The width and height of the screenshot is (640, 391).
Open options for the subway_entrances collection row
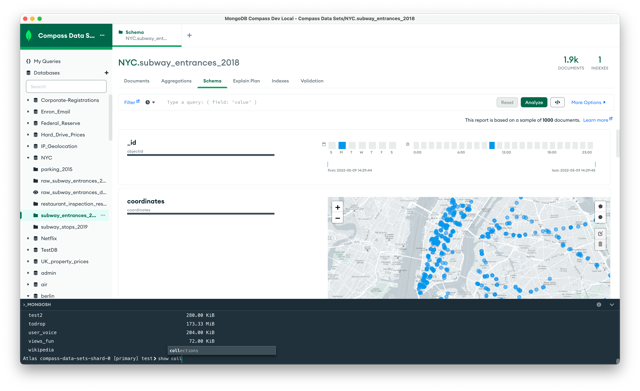point(103,215)
